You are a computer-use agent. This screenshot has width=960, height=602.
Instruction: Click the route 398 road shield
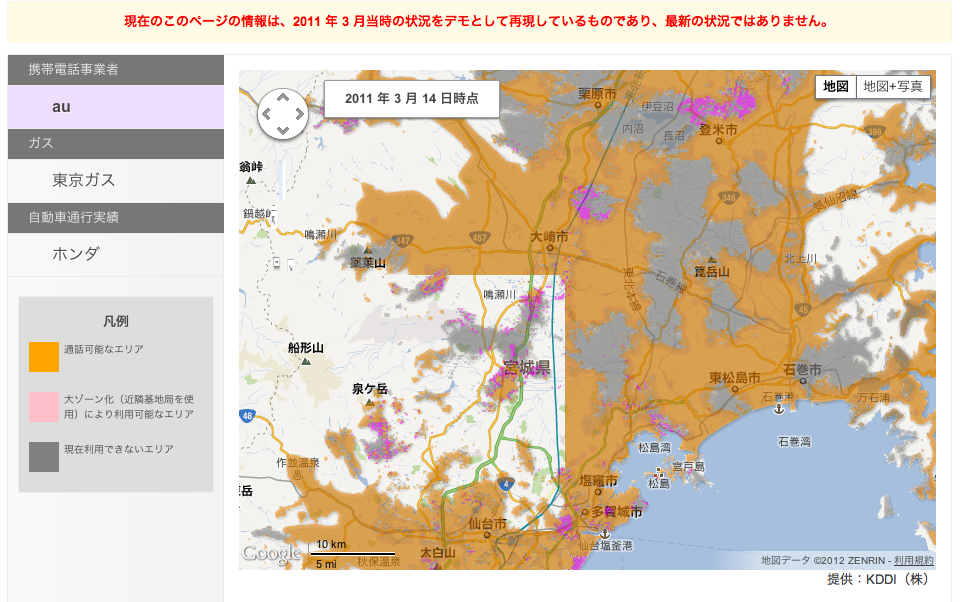[874, 131]
